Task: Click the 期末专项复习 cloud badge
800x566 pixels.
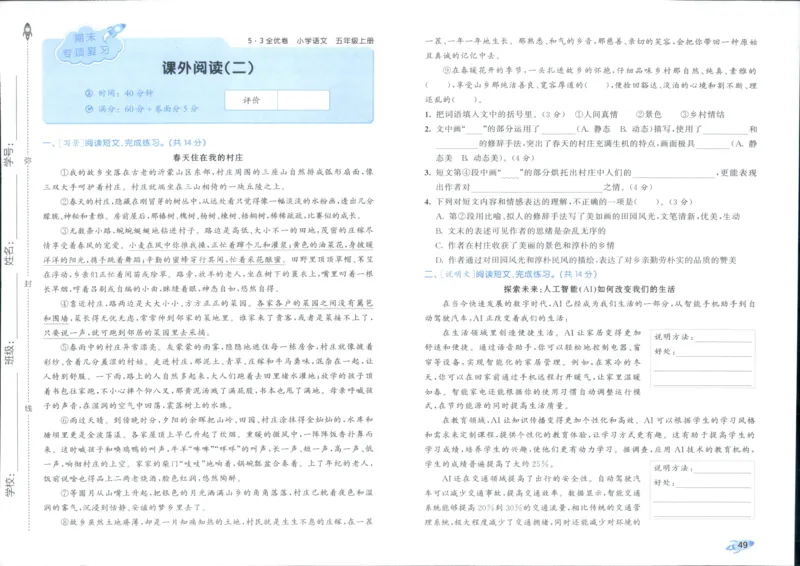Action: (90, 45)
